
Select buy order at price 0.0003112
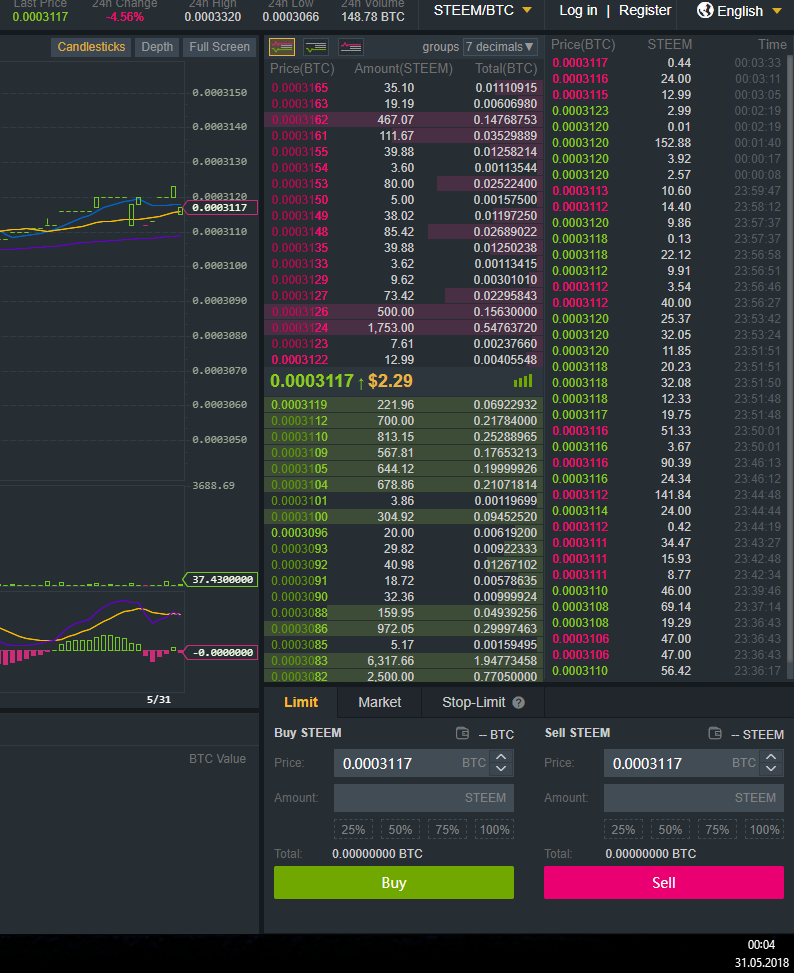point(404,421)
